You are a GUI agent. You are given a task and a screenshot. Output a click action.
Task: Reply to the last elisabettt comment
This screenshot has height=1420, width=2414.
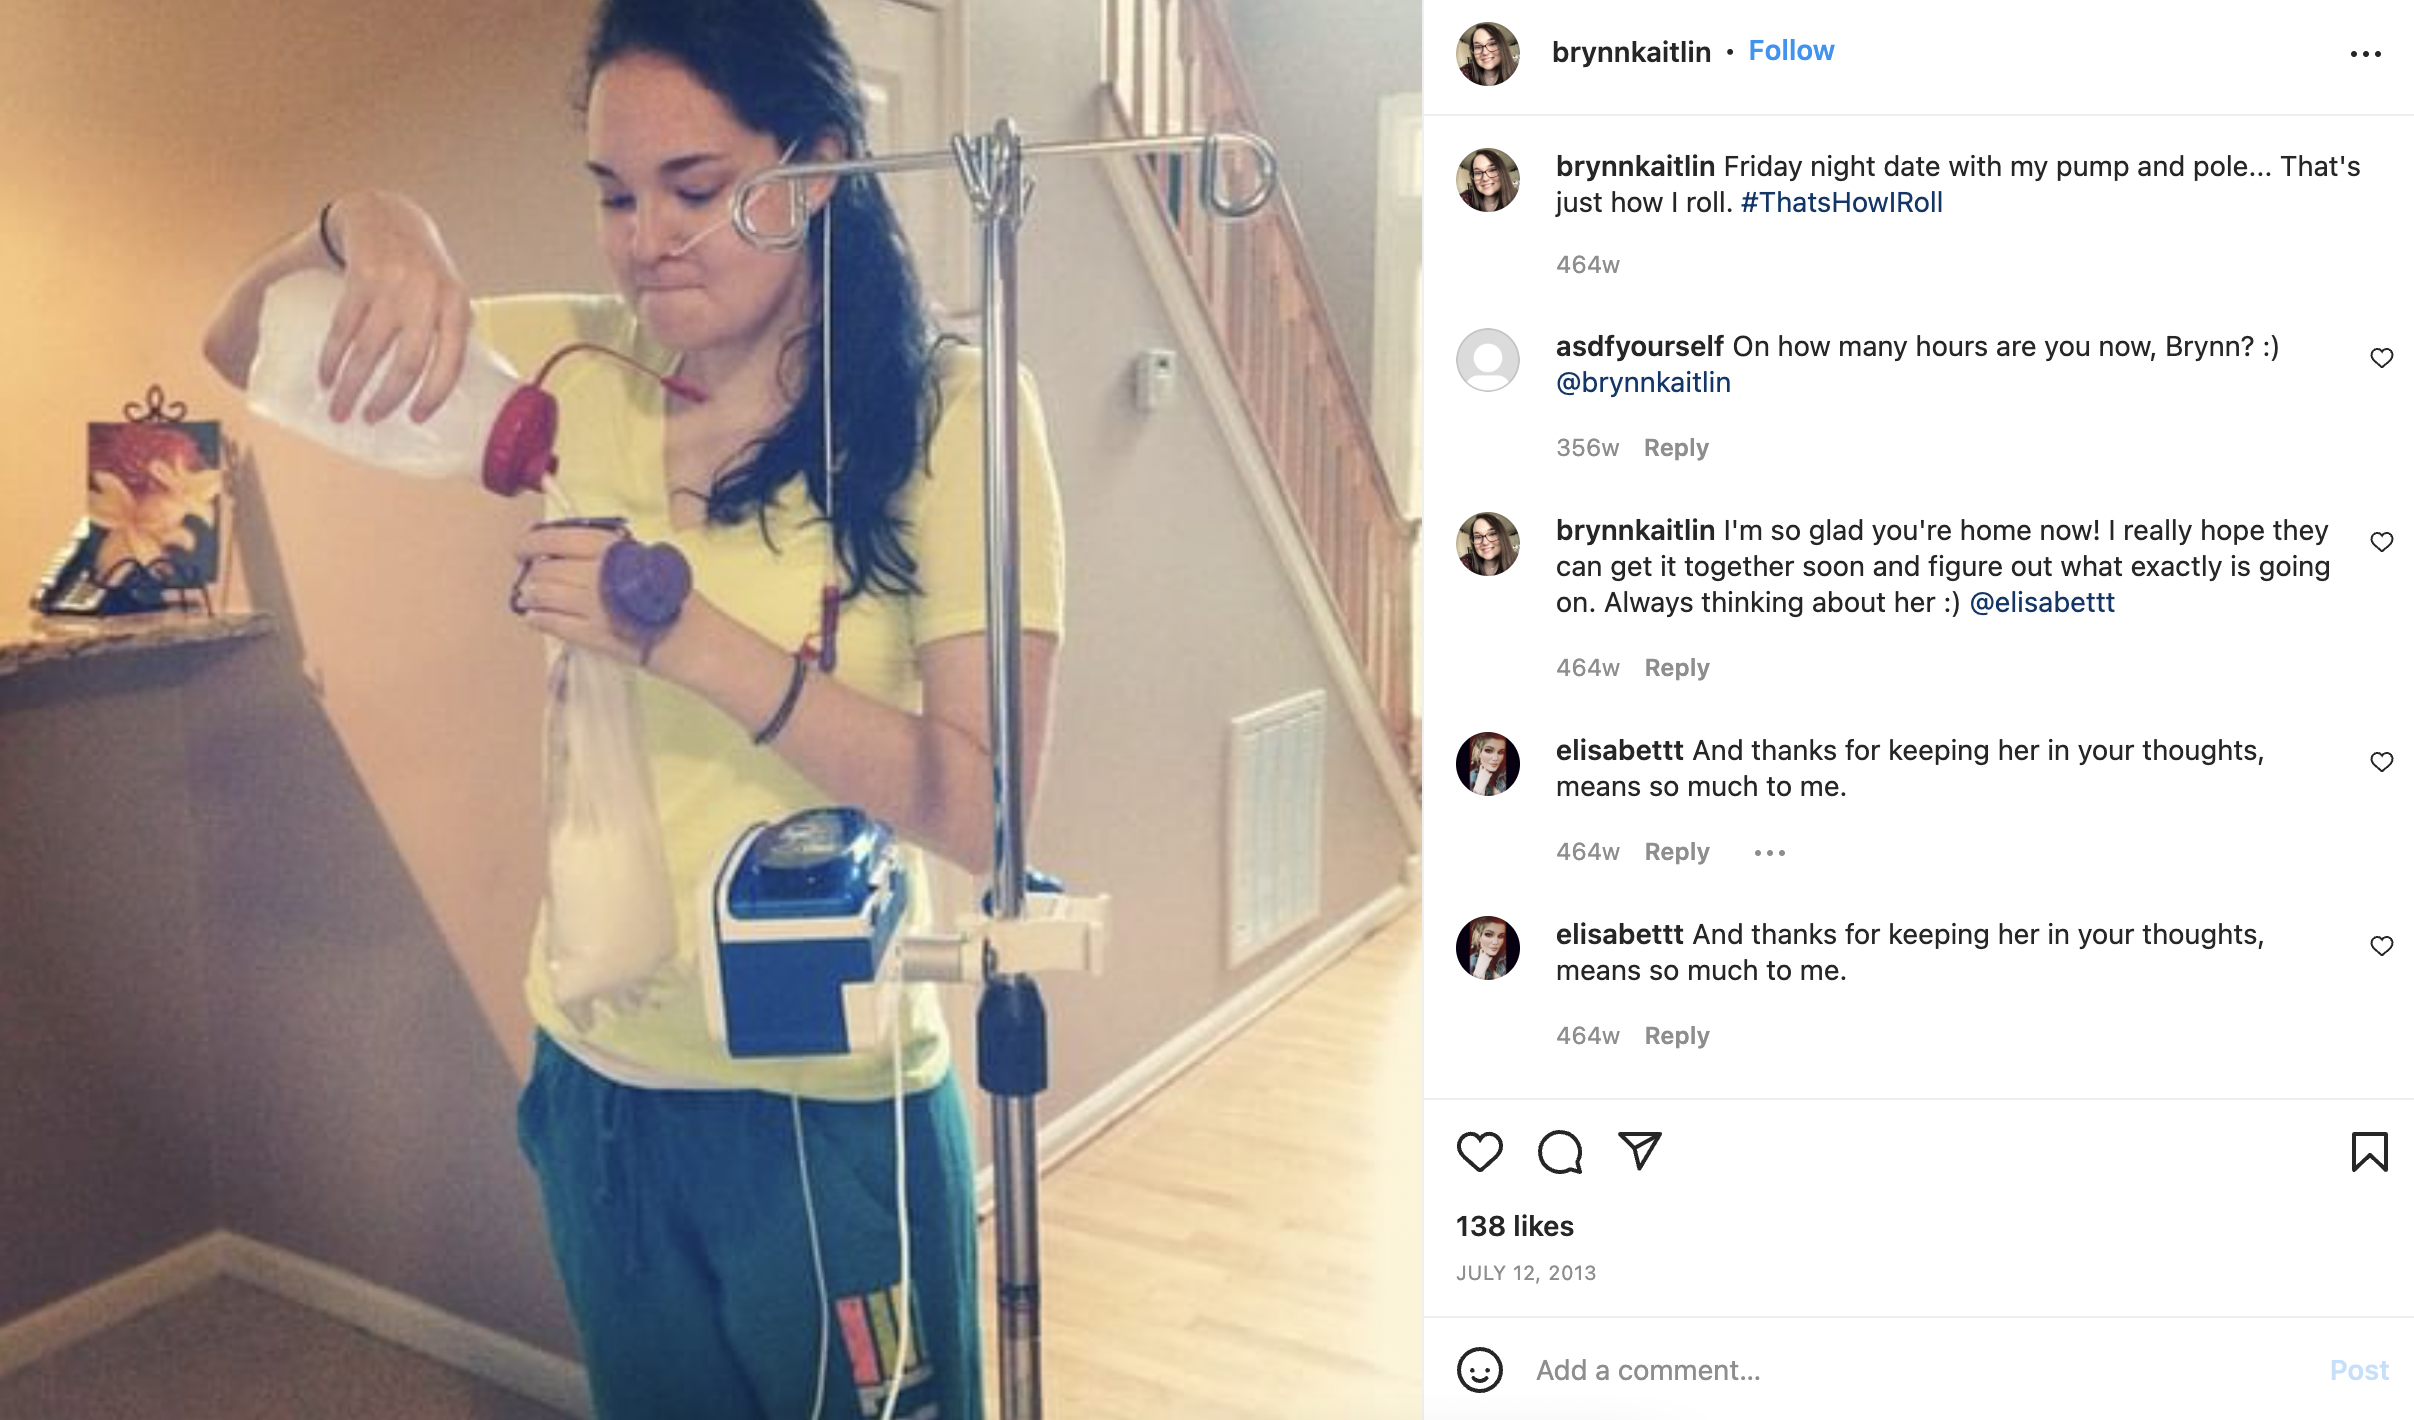pos(1677,1036)
